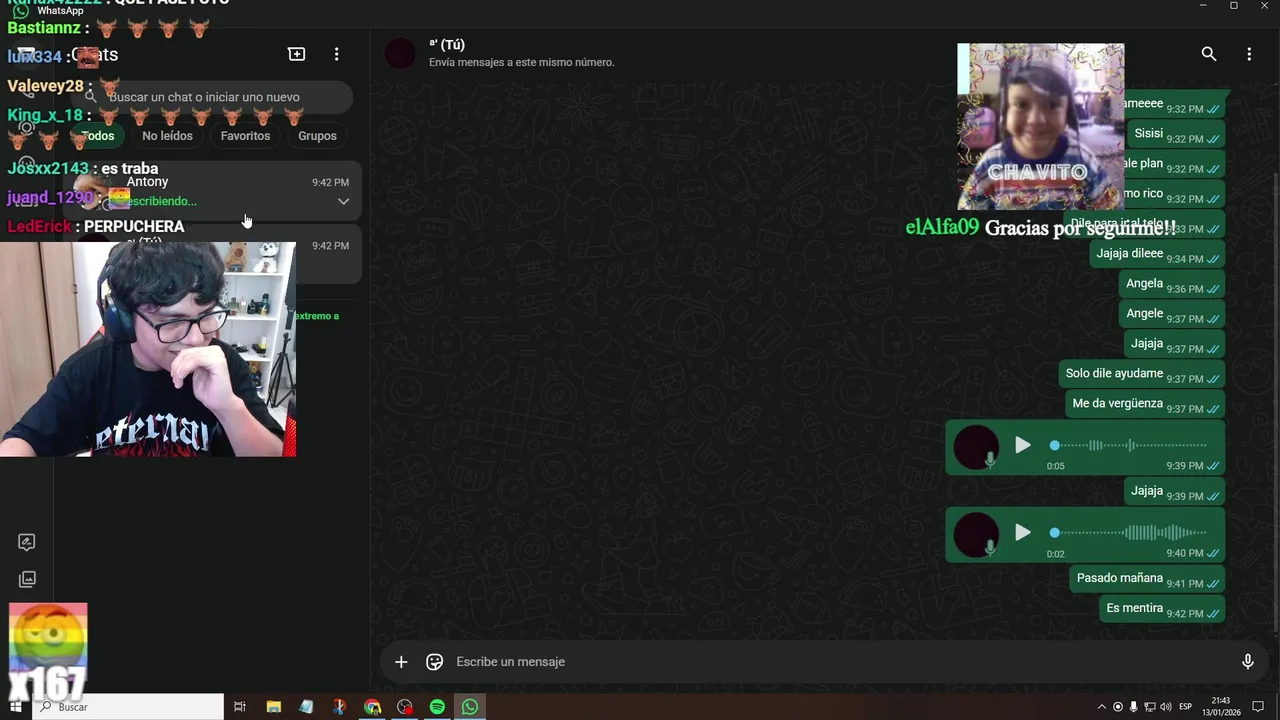Click the microphone tray icon

pyautogui.click(x=1133, y=707)
